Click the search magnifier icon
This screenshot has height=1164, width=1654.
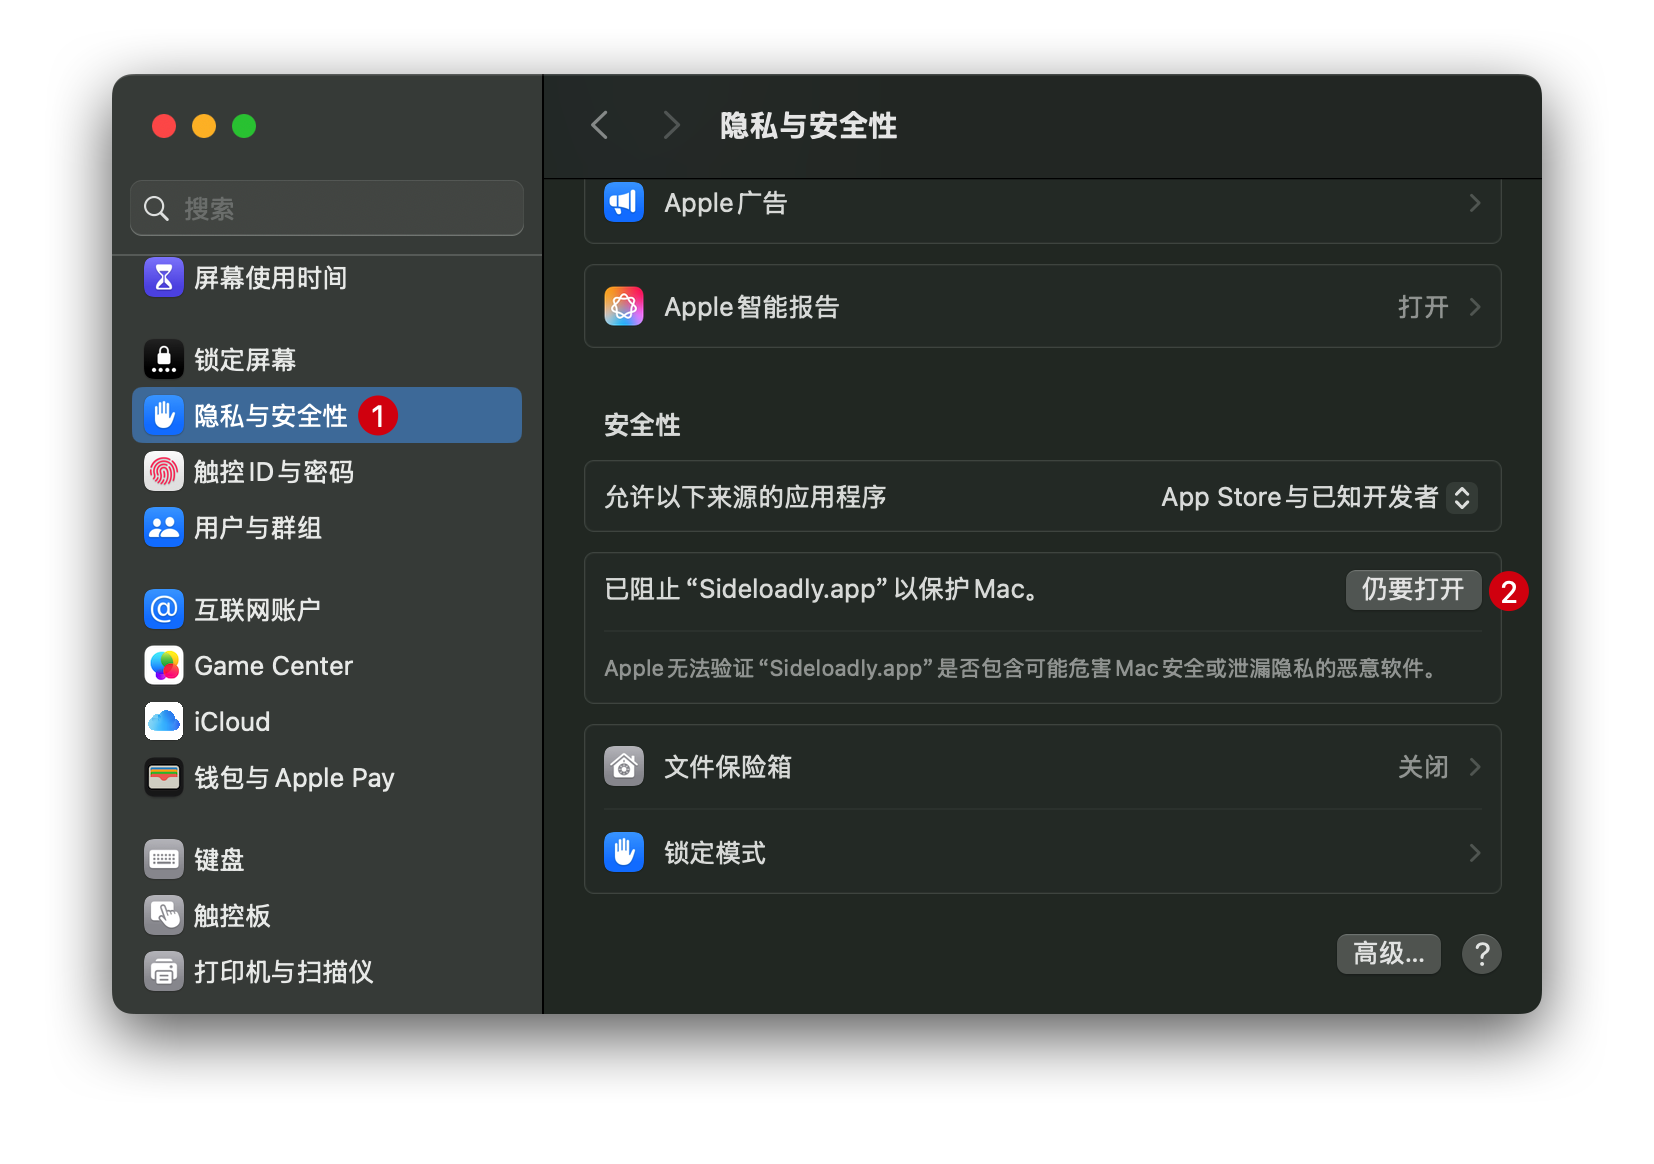(157, 209)
